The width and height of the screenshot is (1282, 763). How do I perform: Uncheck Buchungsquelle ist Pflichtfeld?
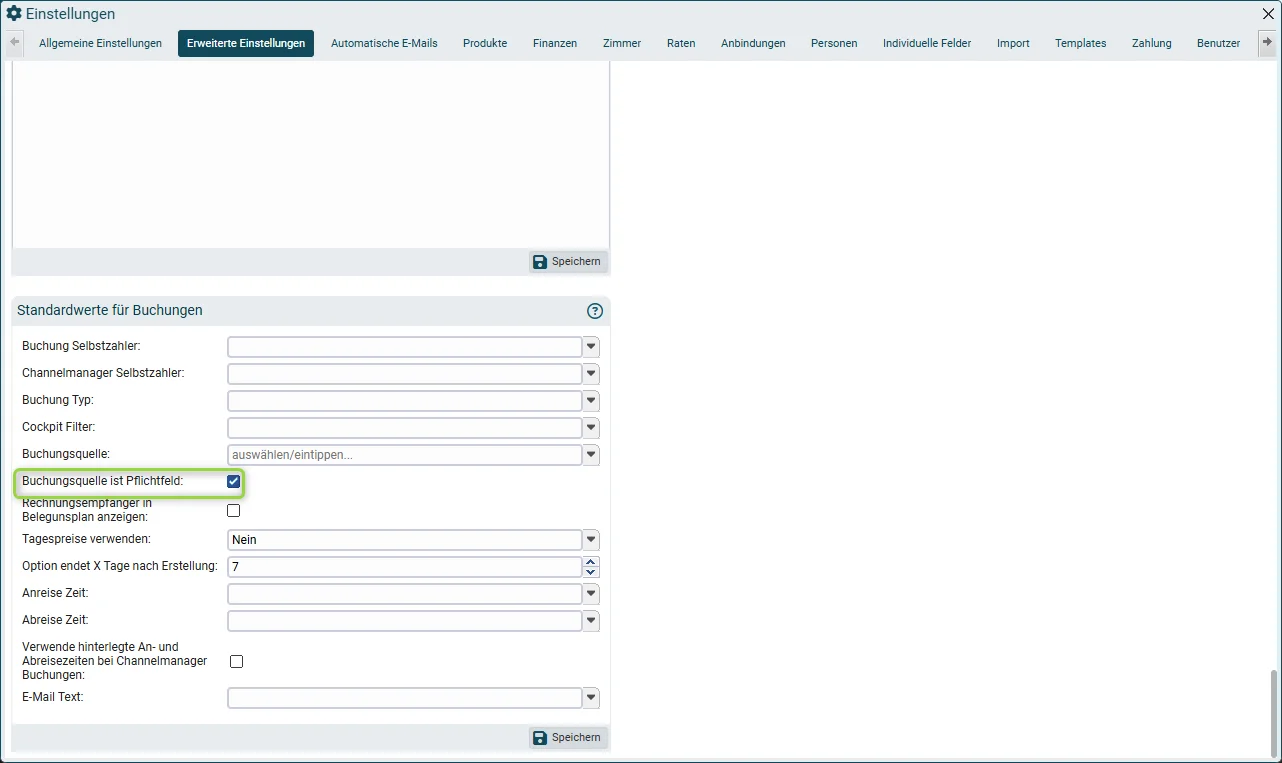pos(234,482)
